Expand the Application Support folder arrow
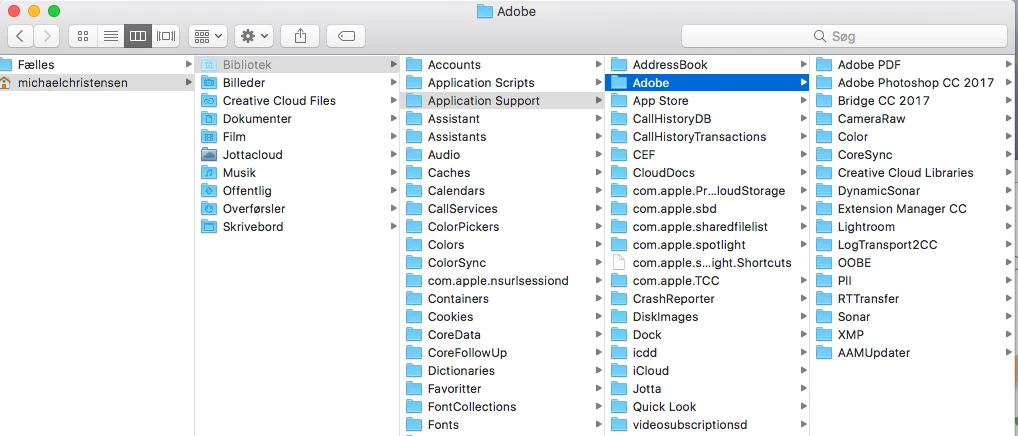The width and height of the screenshot is (1018, 436). (598, 101)
